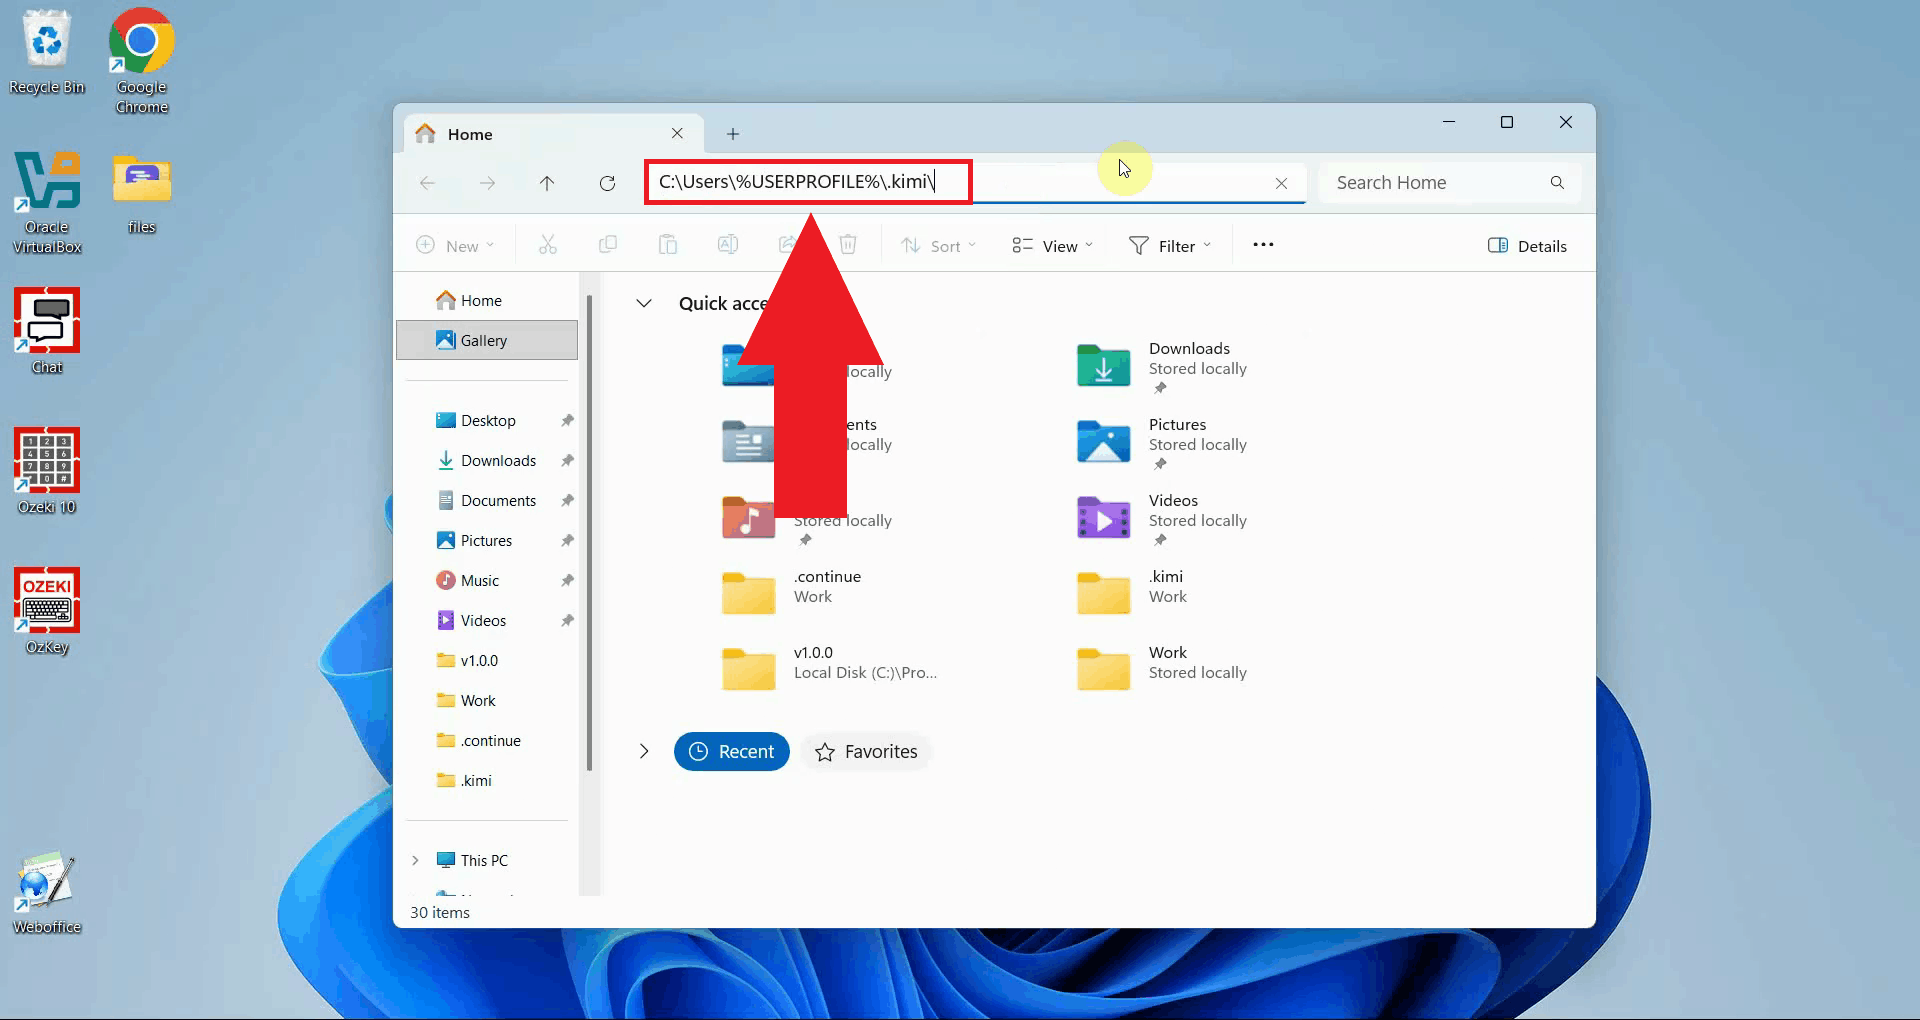Image resolution: width=1920 pixels, height=1020 pixels.
Task: Select the Chat desktop shortcut
Action: (47, 332)
